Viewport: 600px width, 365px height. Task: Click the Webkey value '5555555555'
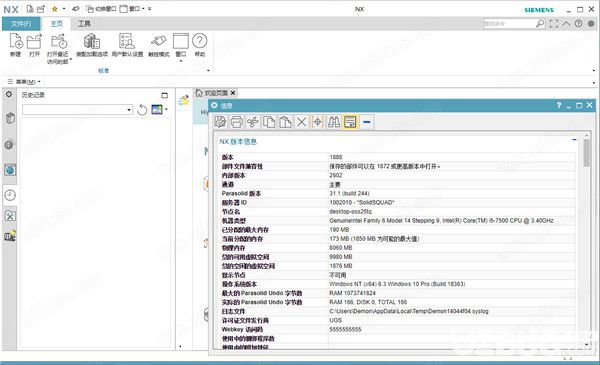point(345,329)
